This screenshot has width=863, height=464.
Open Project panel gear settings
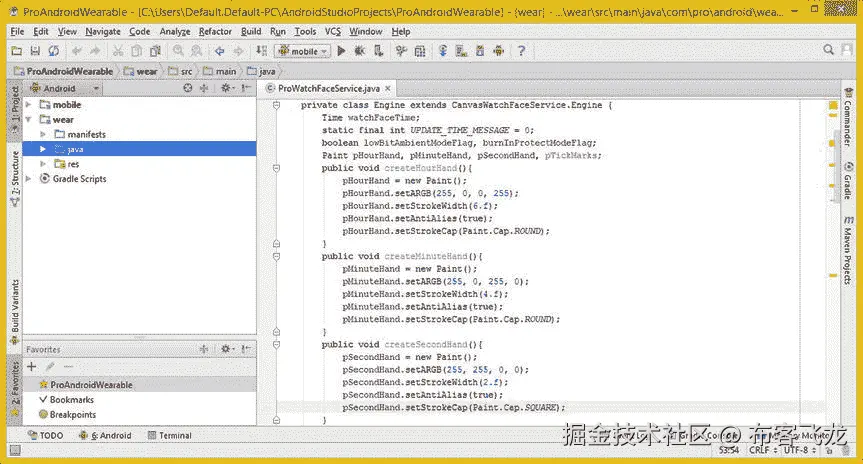click(226, 88)
